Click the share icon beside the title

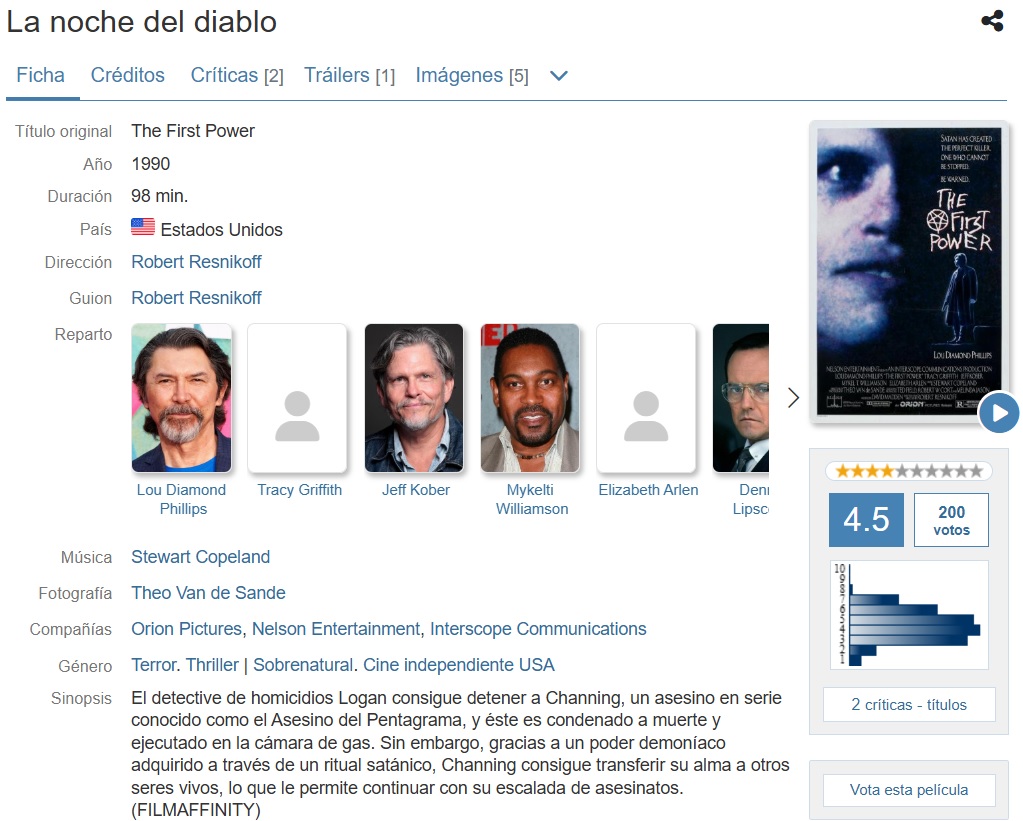992,21
